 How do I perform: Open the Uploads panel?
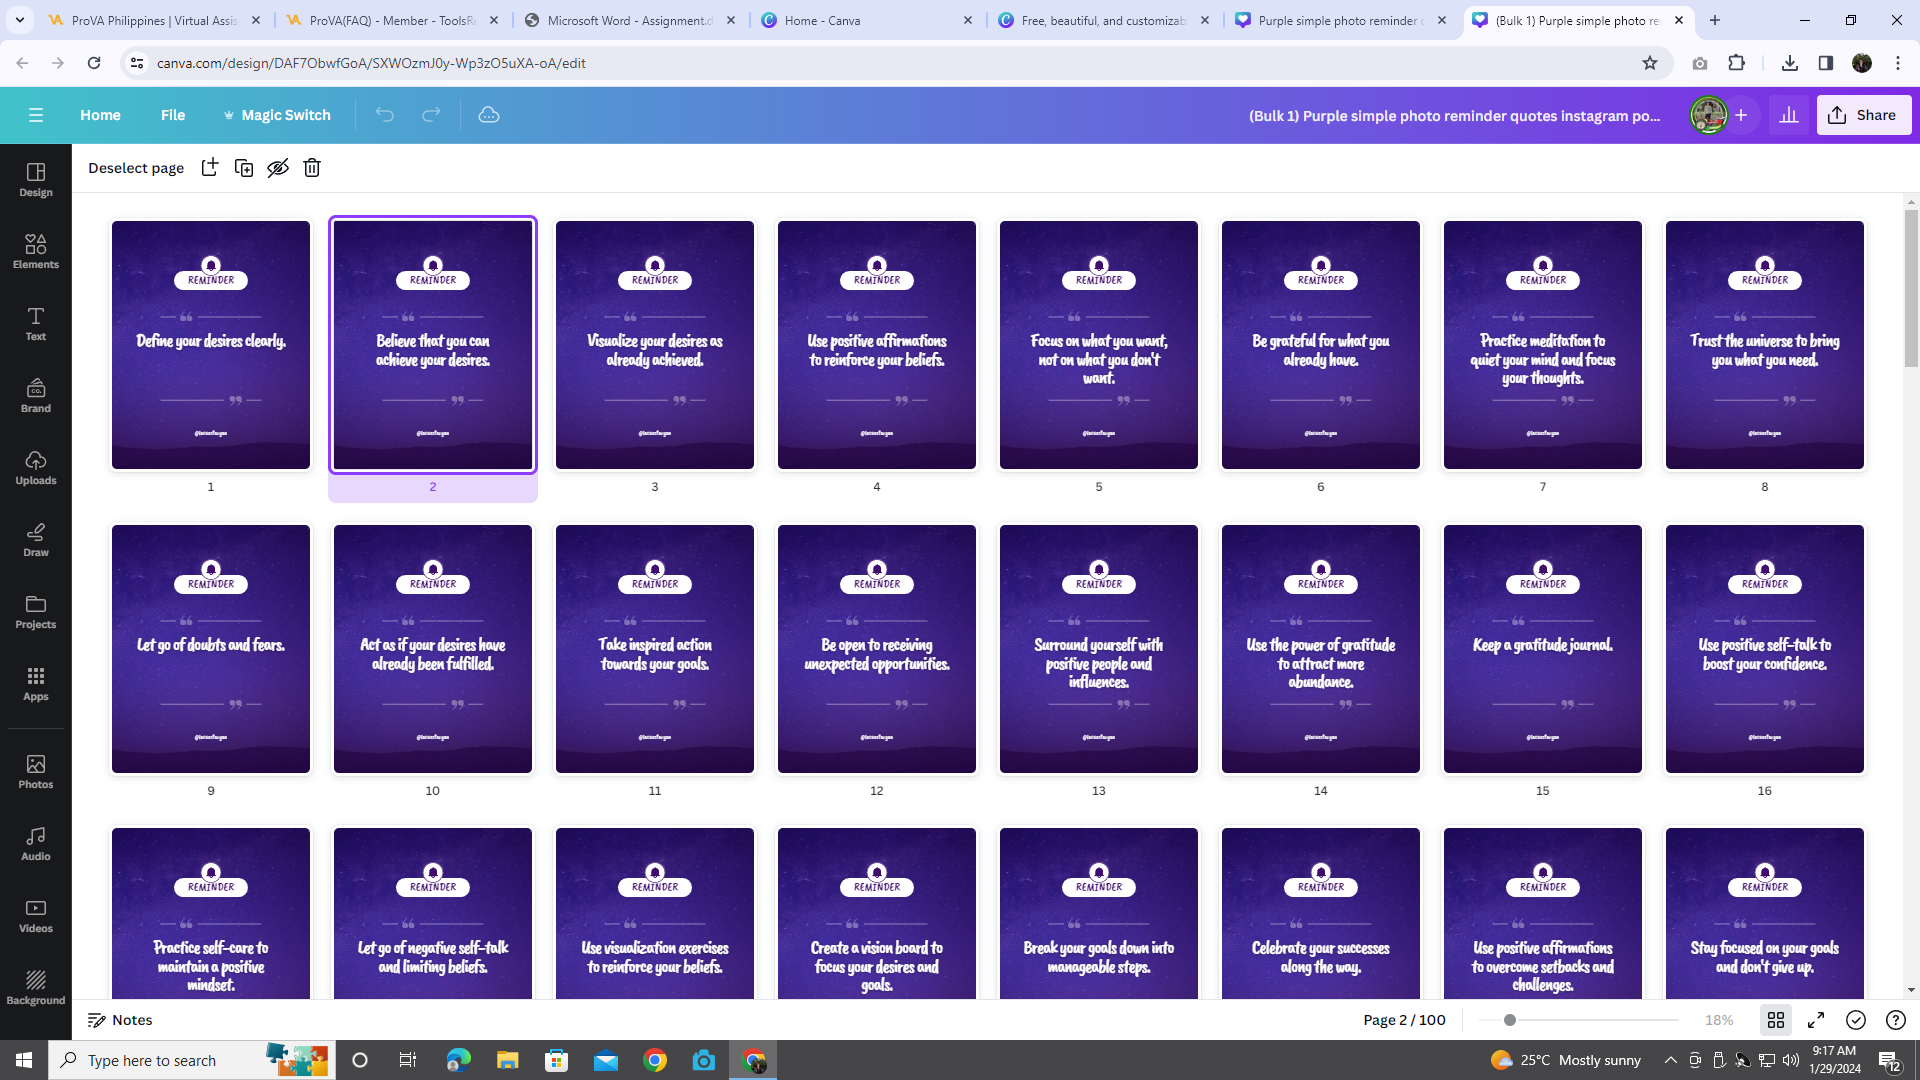(36, 467)
